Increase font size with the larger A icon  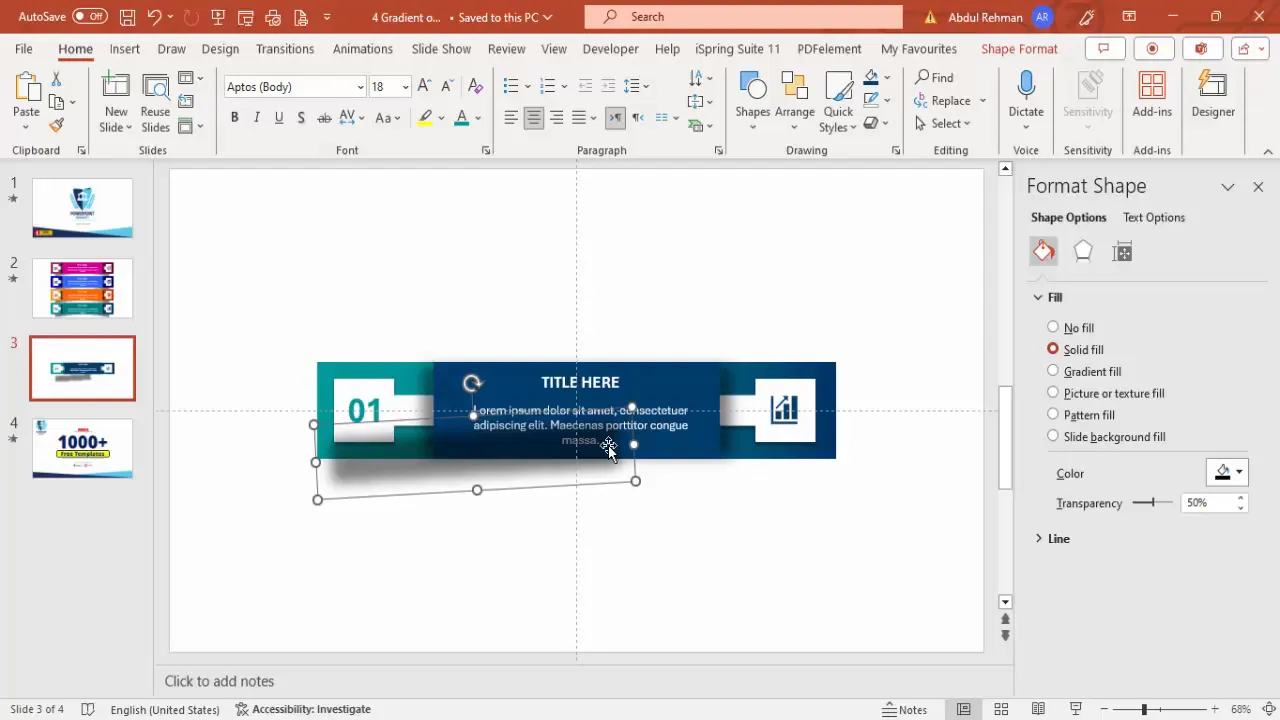[x=424, y=87]
